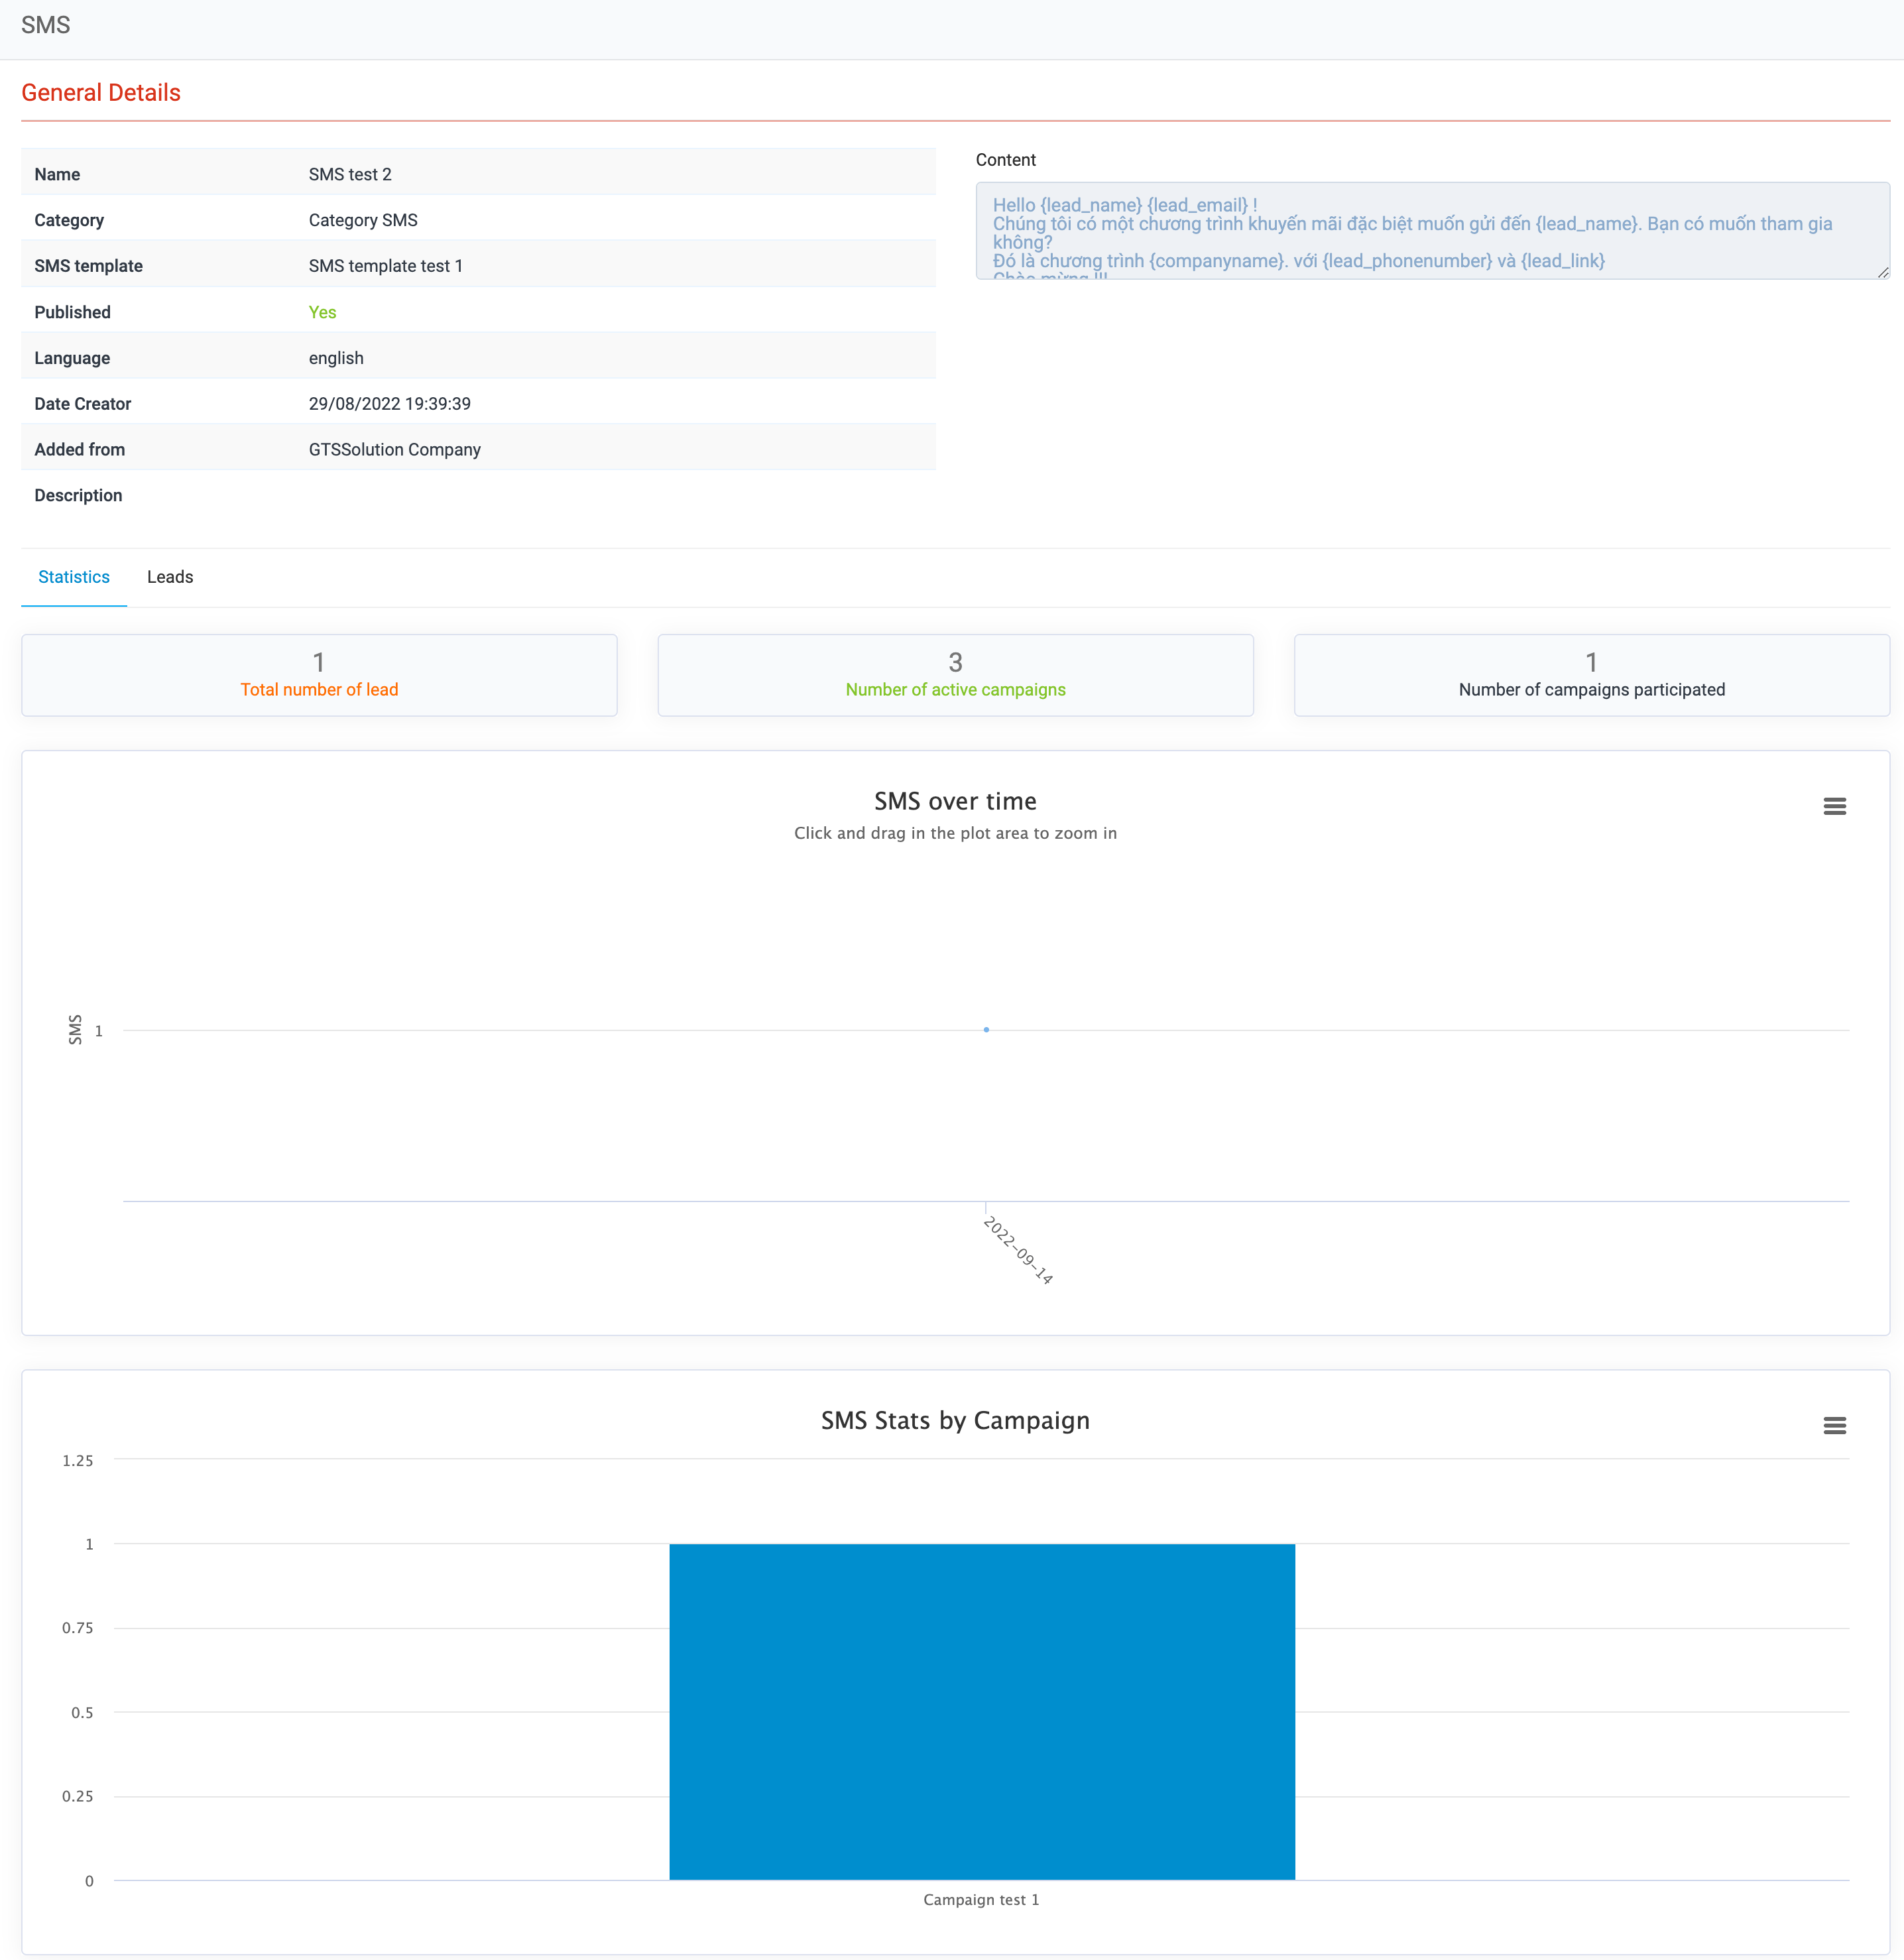The image size is (1904, 1960).
Task: Click the Campaign test 1 axis label
Action: pos(981,1899)
